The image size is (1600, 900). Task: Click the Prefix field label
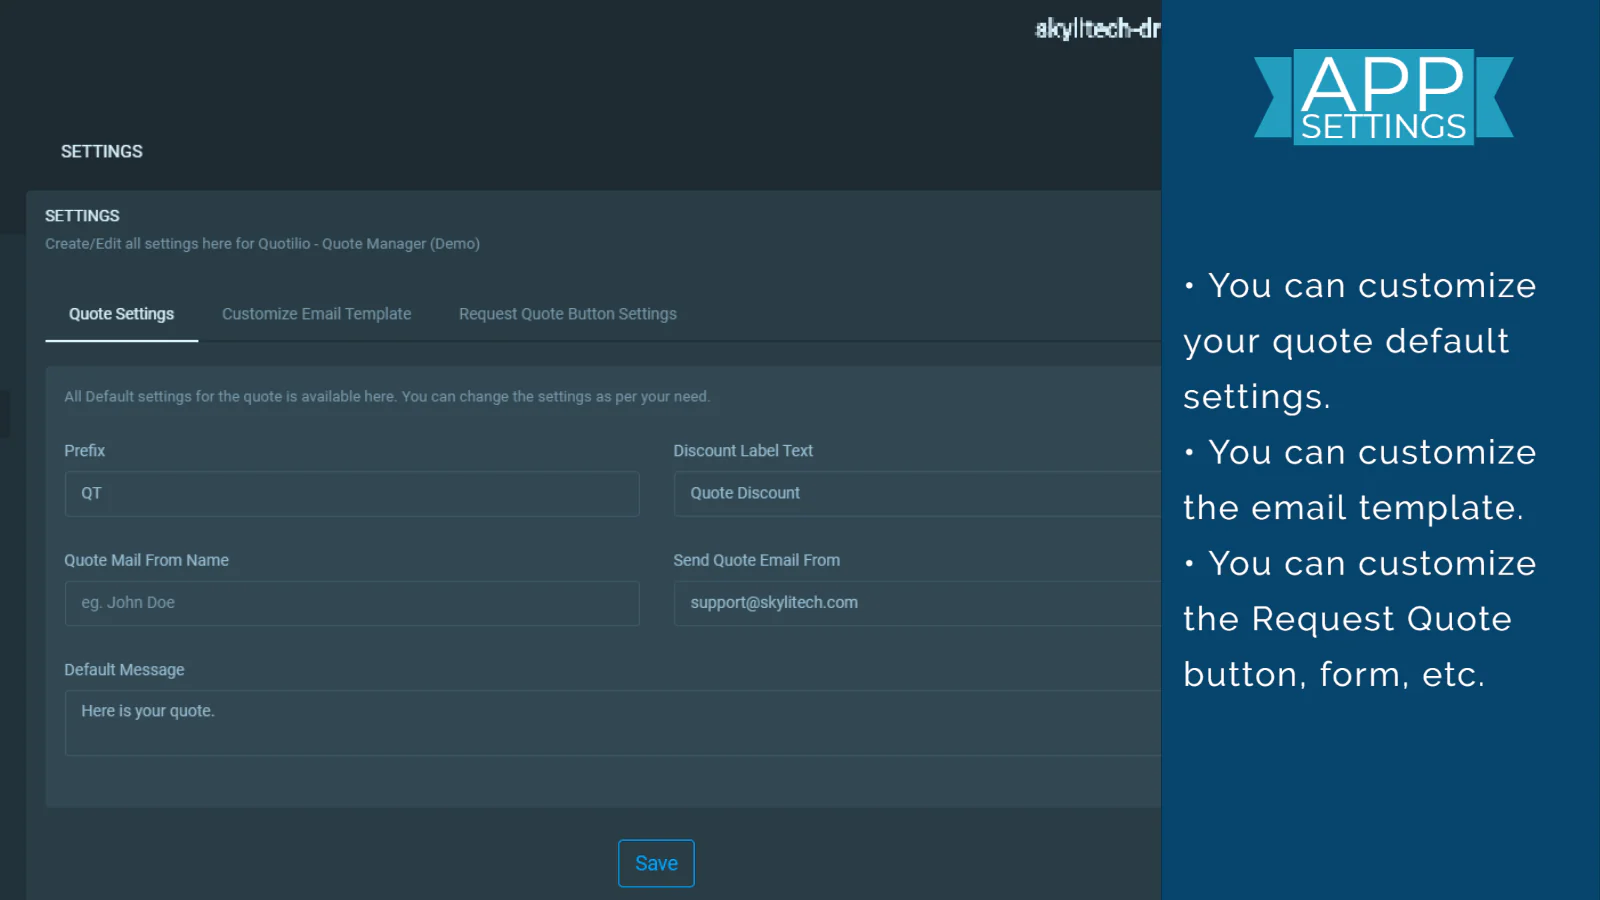coord(85,451)
